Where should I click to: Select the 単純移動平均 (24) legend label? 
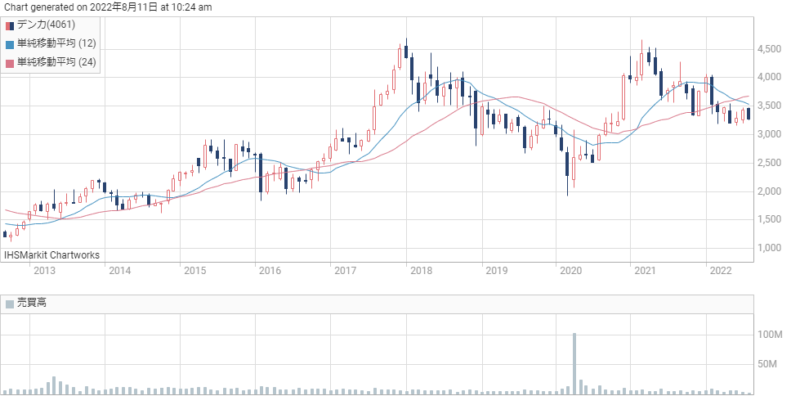pos(56,62)
